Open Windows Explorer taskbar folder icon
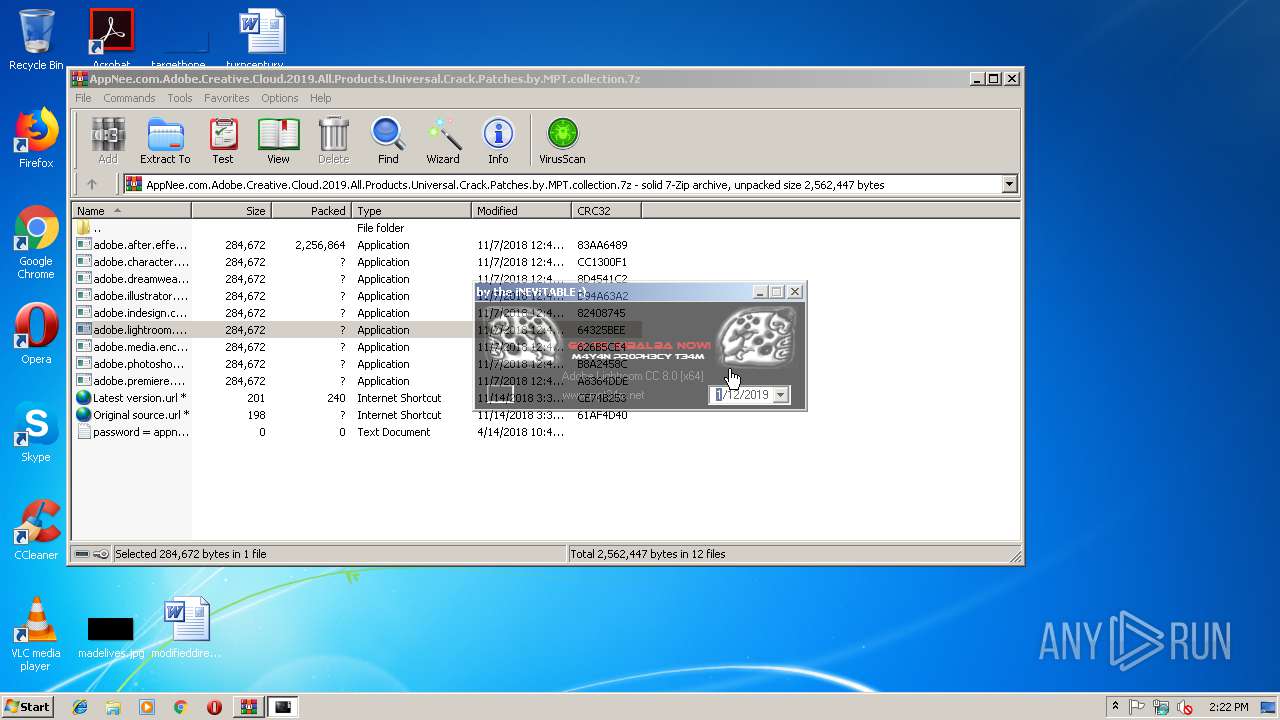 pyautogui.click(x=113, y=707)
